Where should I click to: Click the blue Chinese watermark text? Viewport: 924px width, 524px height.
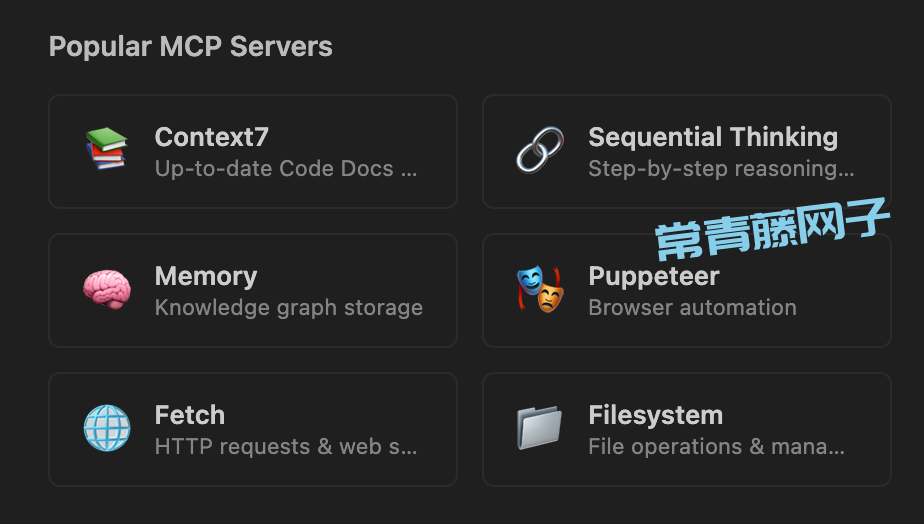click(x=772, y=229)
